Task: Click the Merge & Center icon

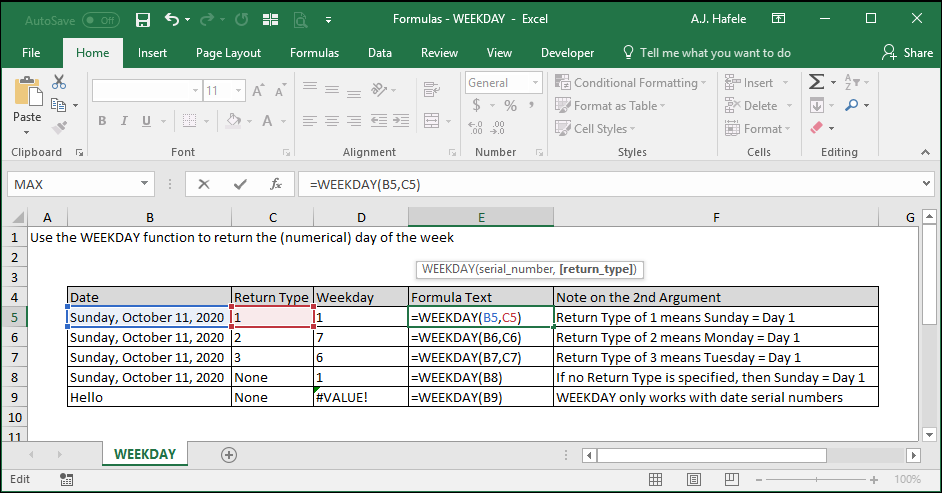Action: [x=431, y=121]
